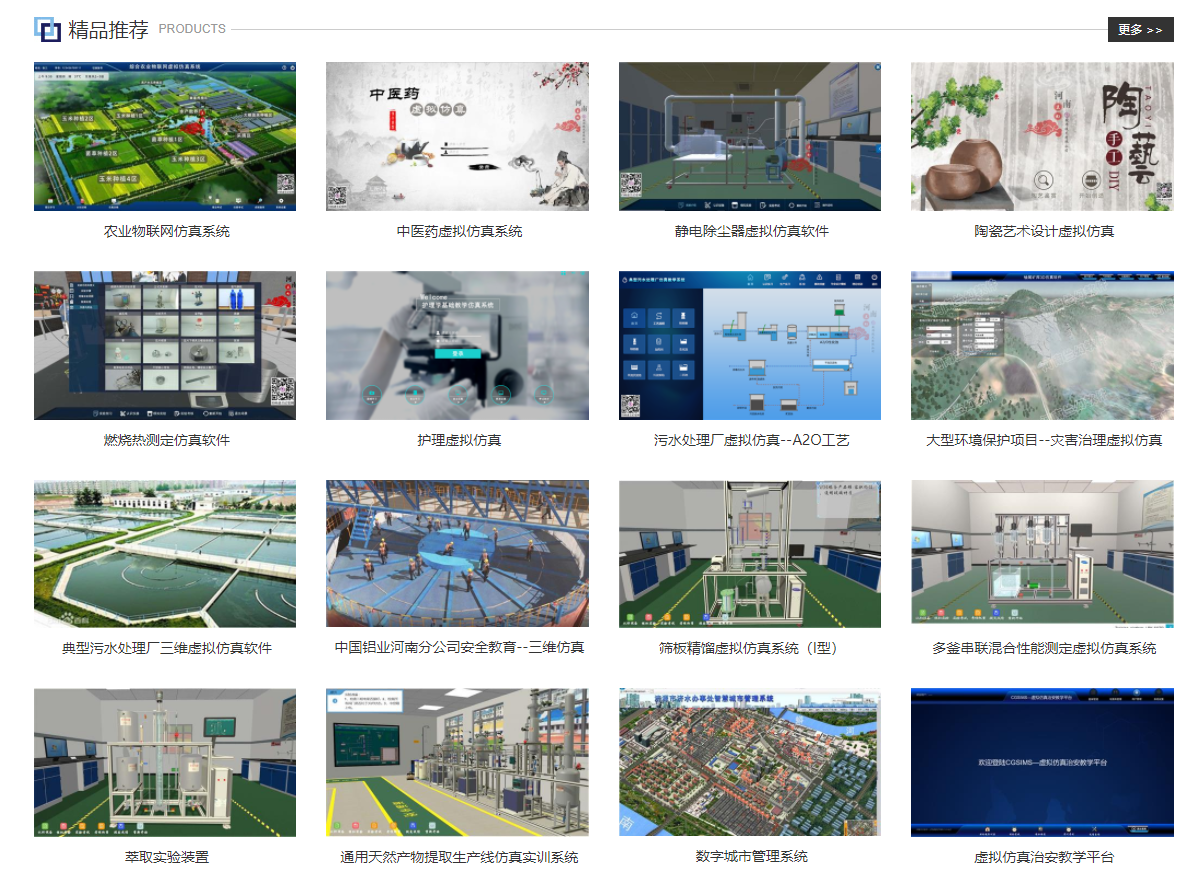Open the 护理虚拟仿真 title link
Viewport: 1194px width, 878px height.
click(458, 440)
